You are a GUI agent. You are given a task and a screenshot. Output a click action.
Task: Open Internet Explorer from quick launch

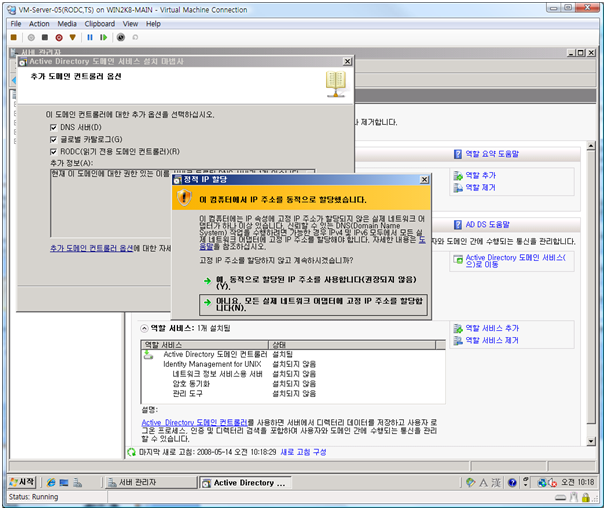pyautogui.click(x=51, y=482)
